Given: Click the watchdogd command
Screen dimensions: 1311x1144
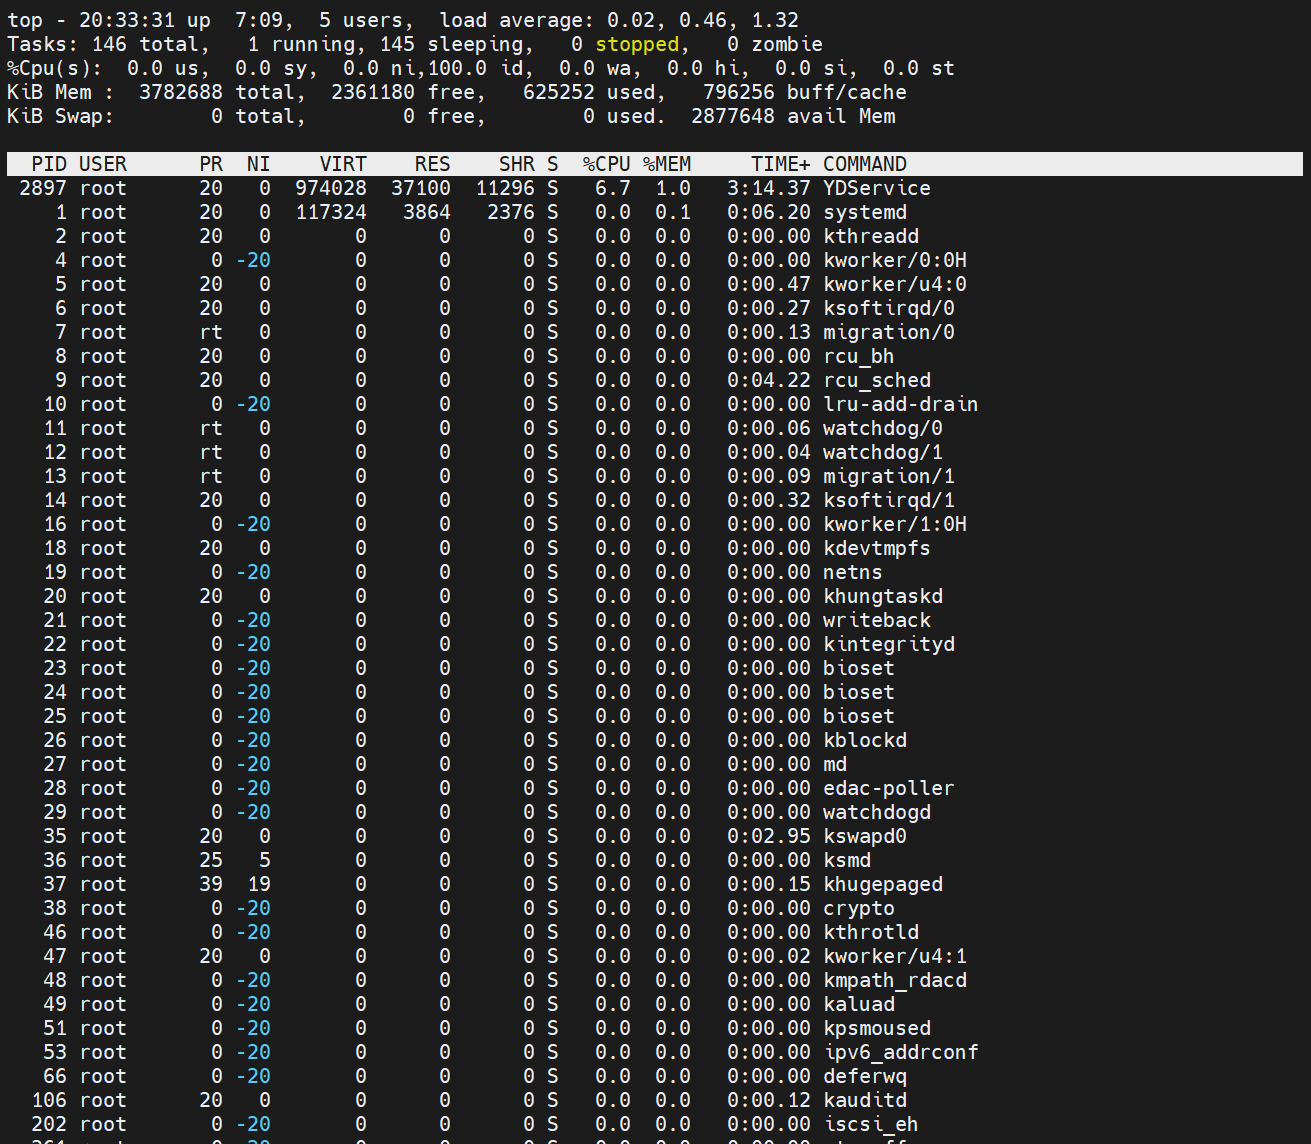Looking at the screenshot, I should click(877, 812).
